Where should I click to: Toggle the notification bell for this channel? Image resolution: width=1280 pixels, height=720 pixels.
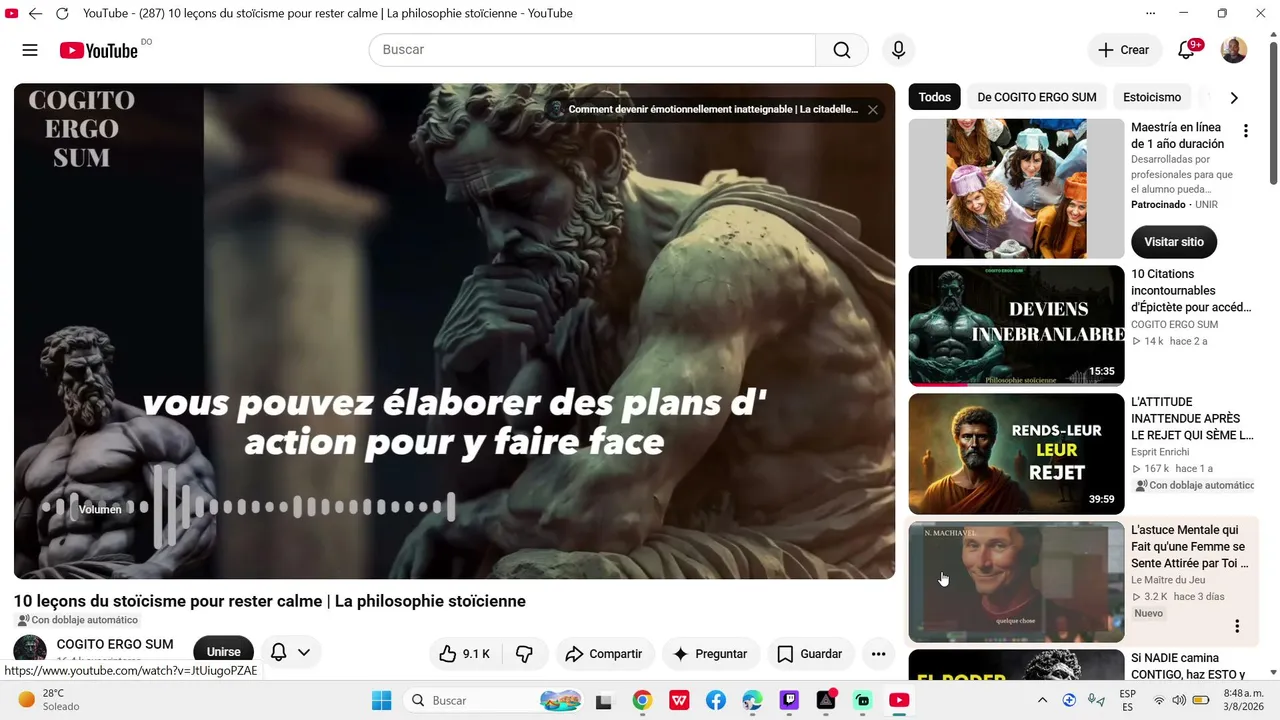(x=279, y=653)
